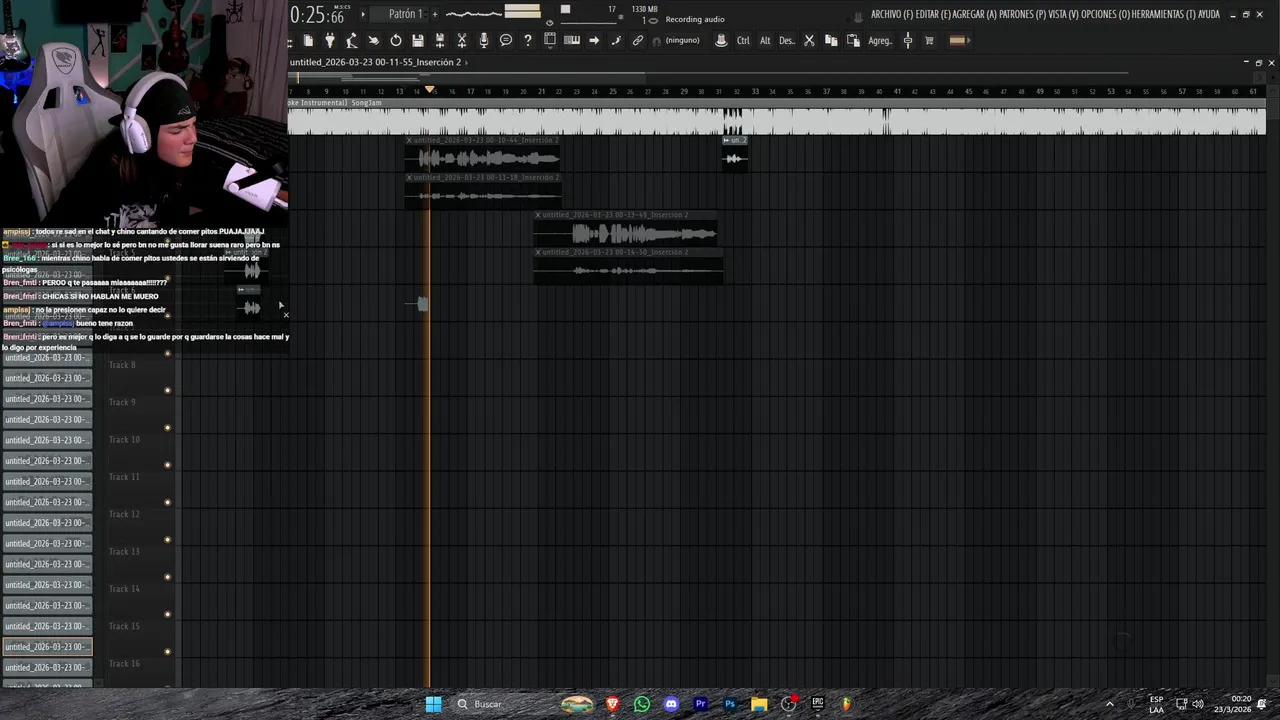This screenshot has height=720, width=1280.
Task: Click the scissors cut icon
Action: click(x=809, y=41)
